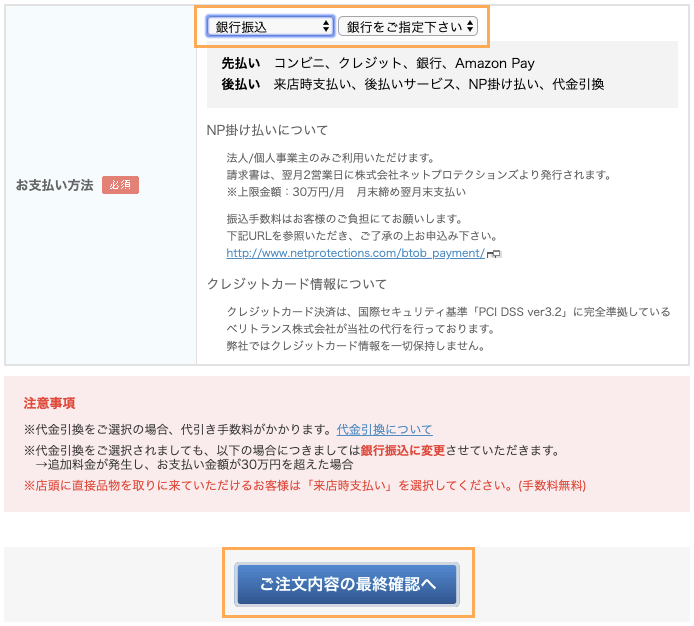Click the 必須 badge next to お支払い方法

[x=120, y=185]
